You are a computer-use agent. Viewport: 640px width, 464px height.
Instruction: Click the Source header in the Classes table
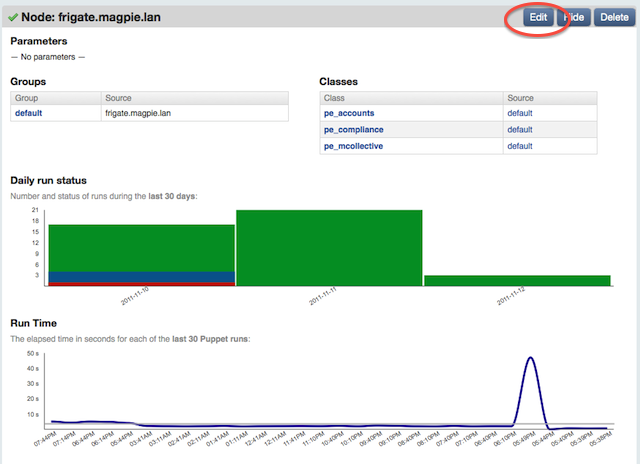[x=520, y=98]
